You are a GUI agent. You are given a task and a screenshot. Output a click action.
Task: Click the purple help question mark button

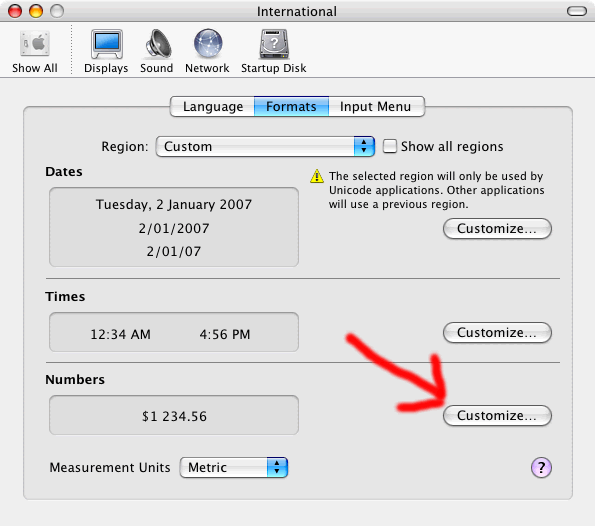click(541, 467)
